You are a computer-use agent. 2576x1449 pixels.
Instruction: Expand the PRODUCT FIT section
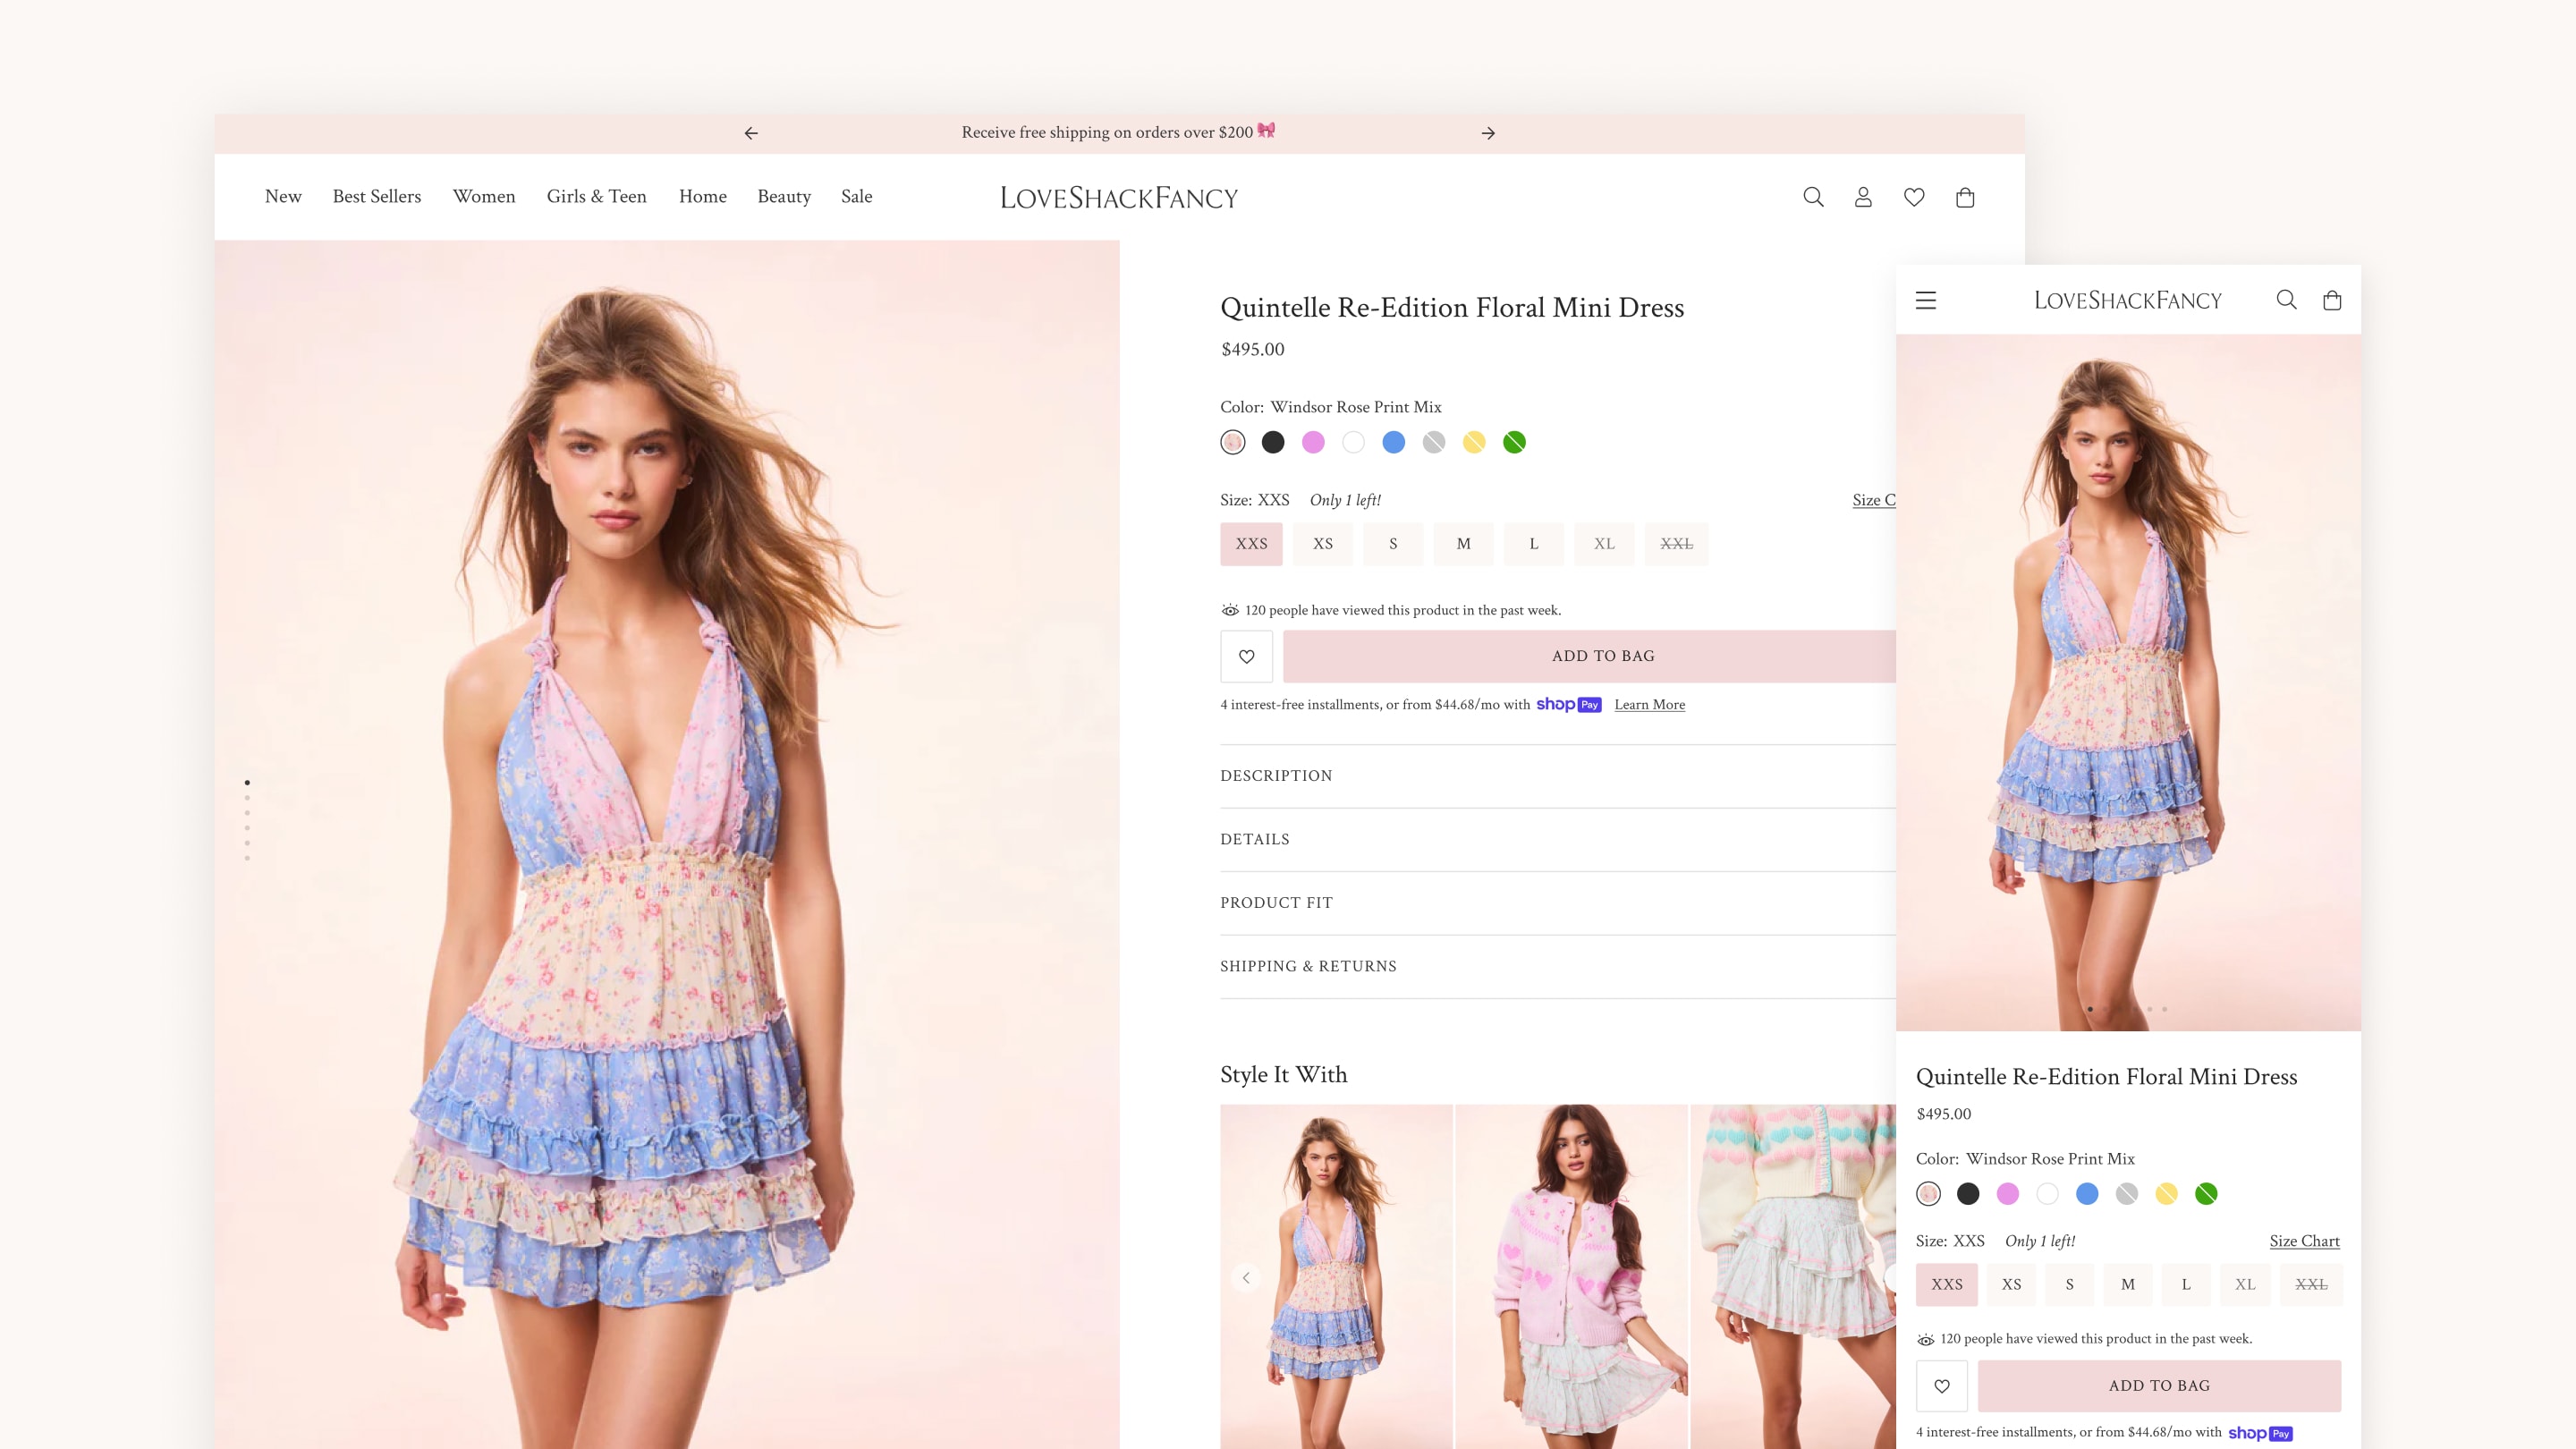pyautogui.click(x=1276, y=902)
